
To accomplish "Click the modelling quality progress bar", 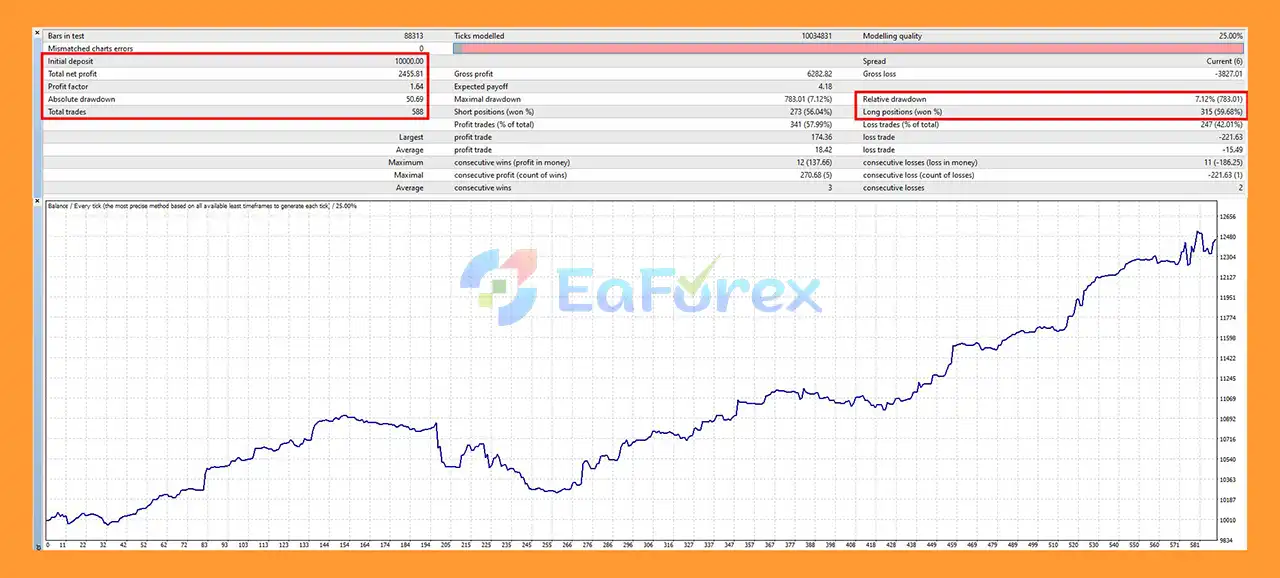I will (848, 48).
